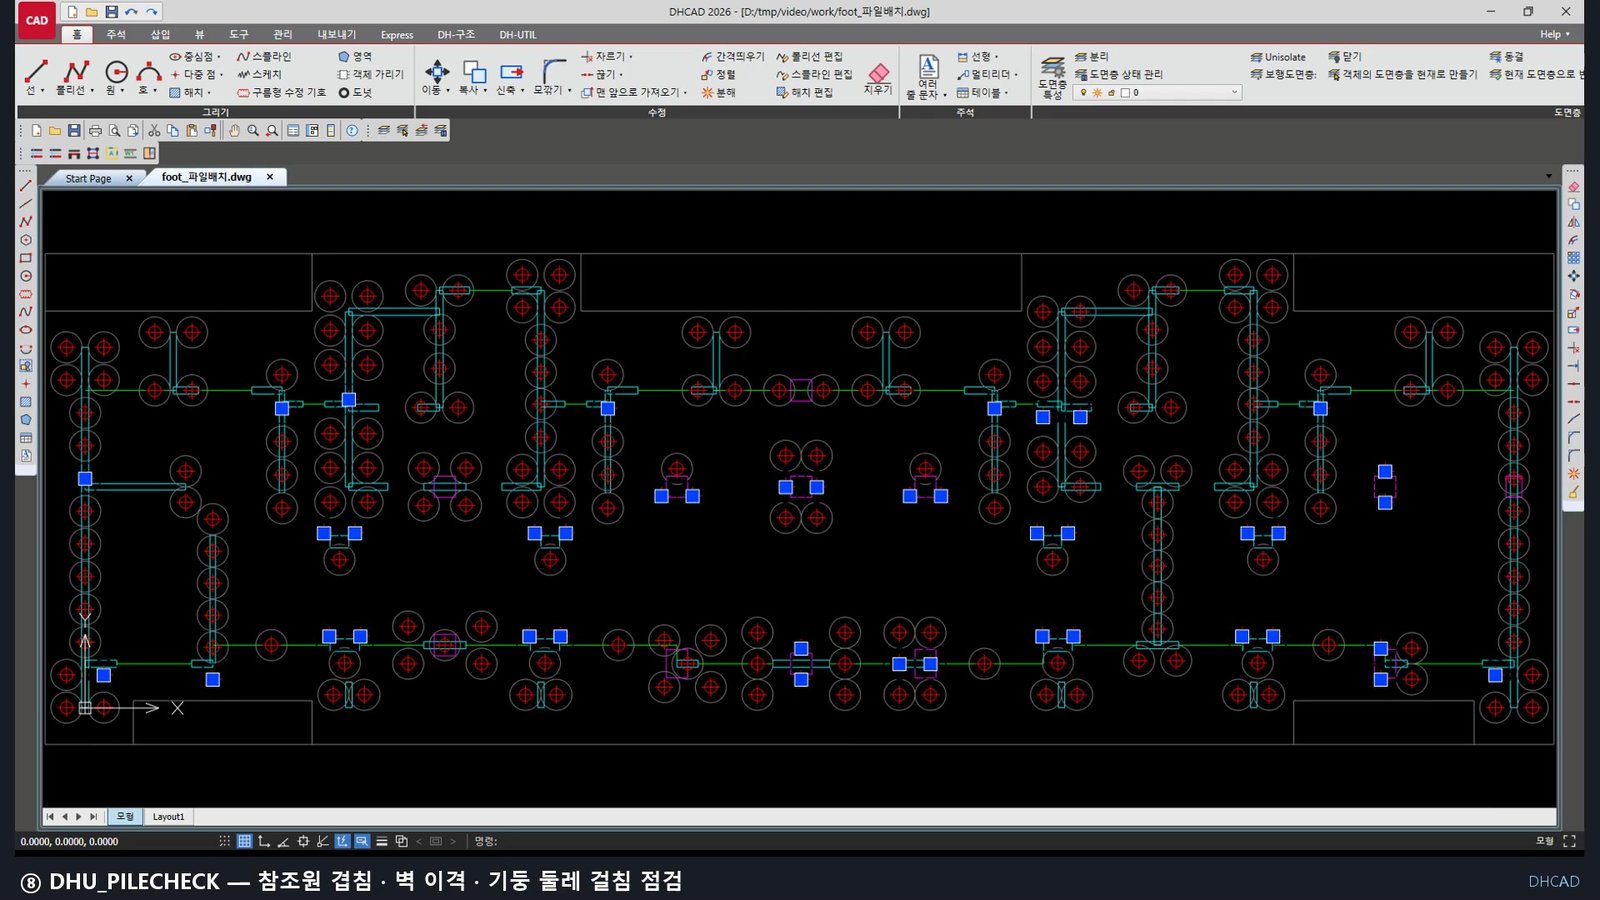Click the 도면층 상태 관리 button

(1118, 75)
